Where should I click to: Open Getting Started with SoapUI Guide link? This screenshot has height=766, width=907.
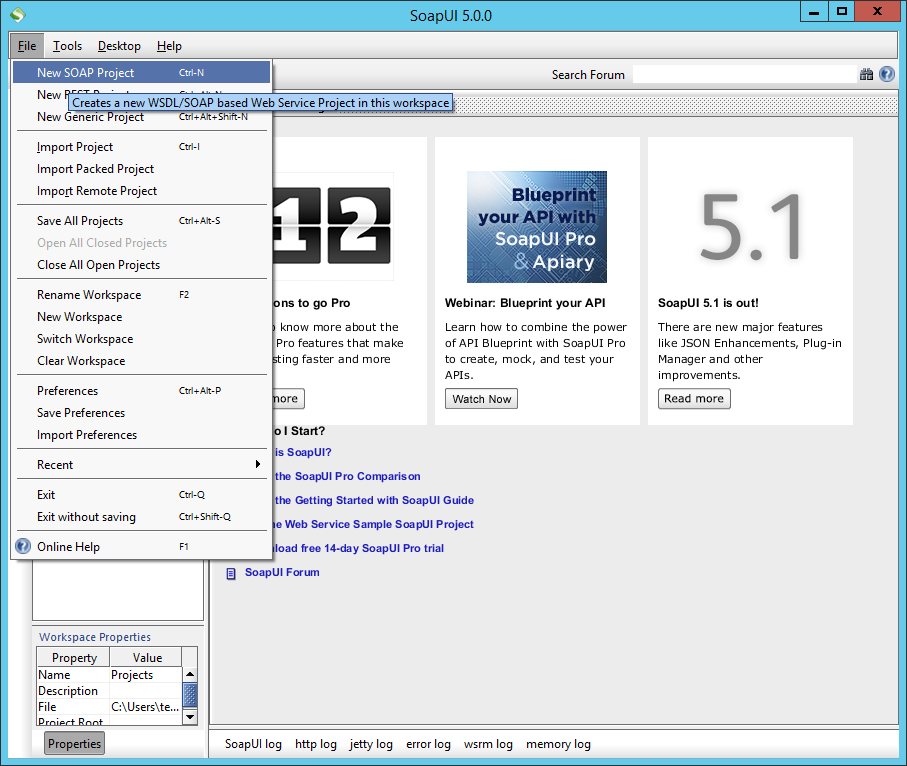374,500
